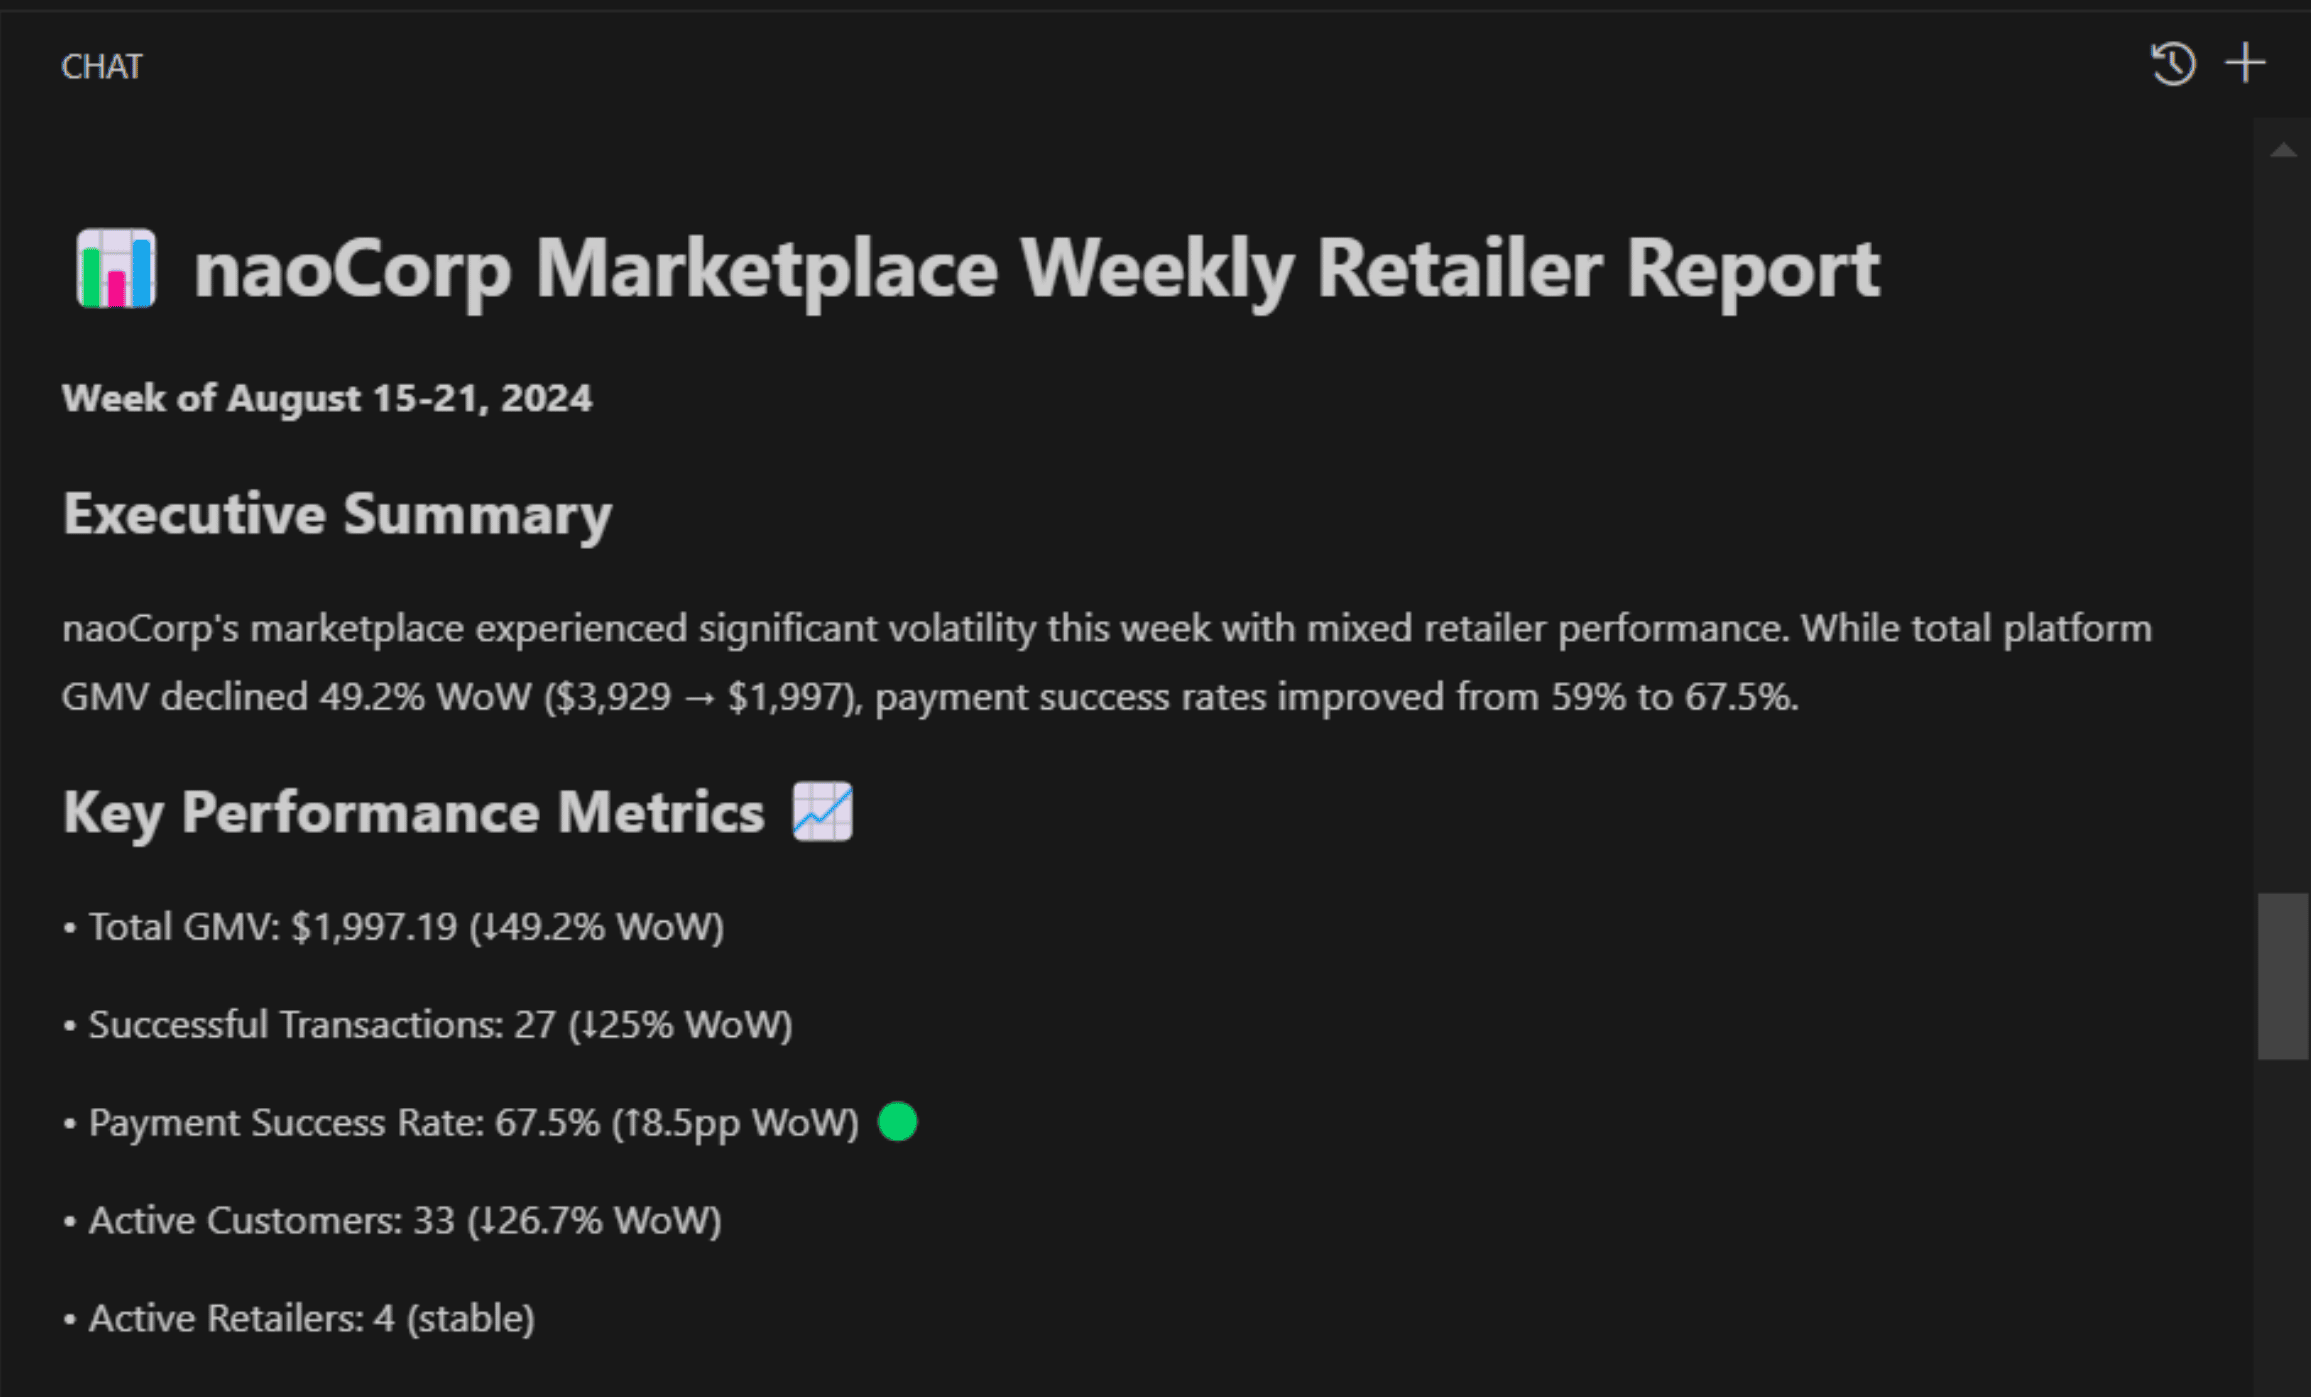This screenshot has height=1397, width=2311.
Task: Click the naoCorp Marketplace Weekly Retailer Report heading
Action: pos(1036,268)
